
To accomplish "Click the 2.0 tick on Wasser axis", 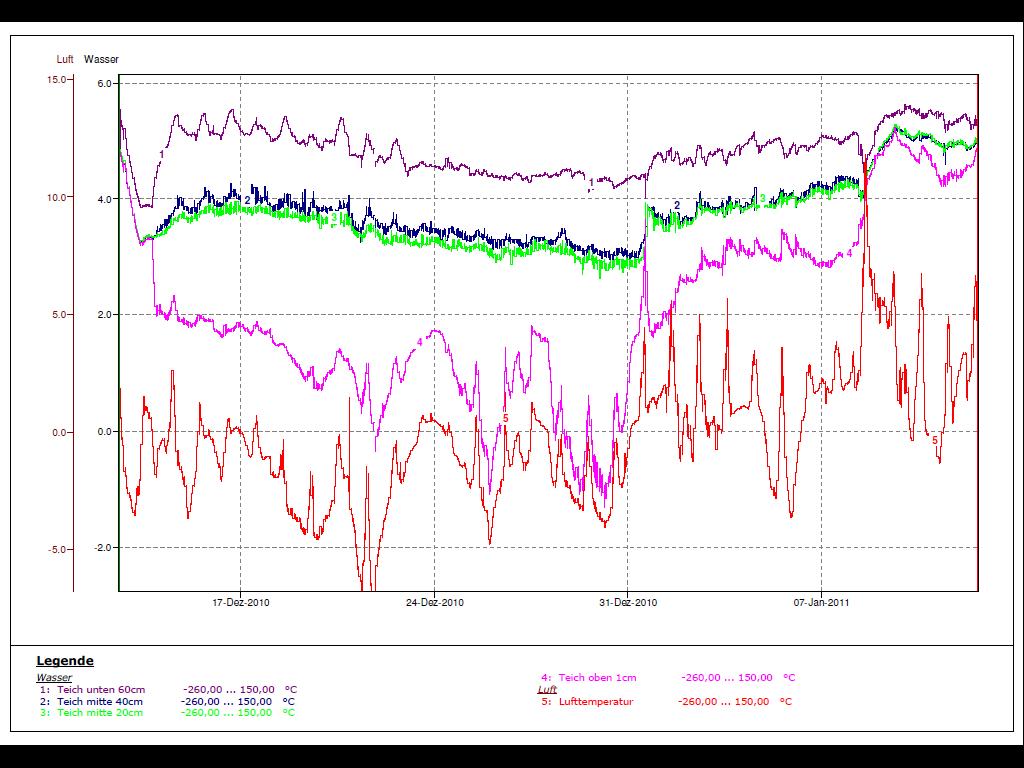I will coord(104,315).
